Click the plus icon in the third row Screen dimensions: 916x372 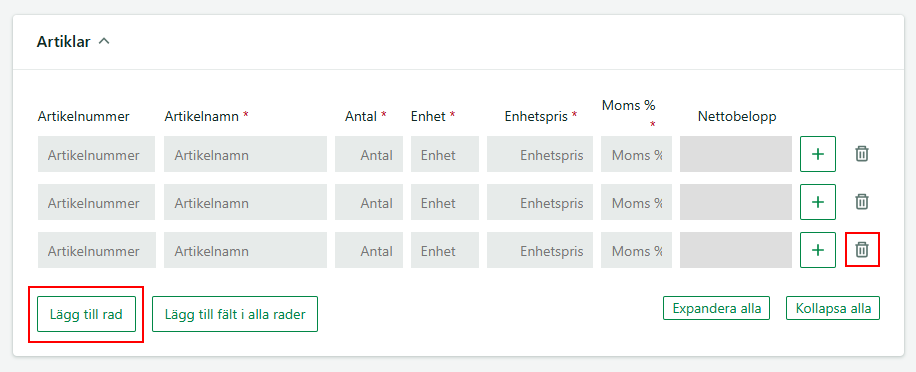(818, 250)
